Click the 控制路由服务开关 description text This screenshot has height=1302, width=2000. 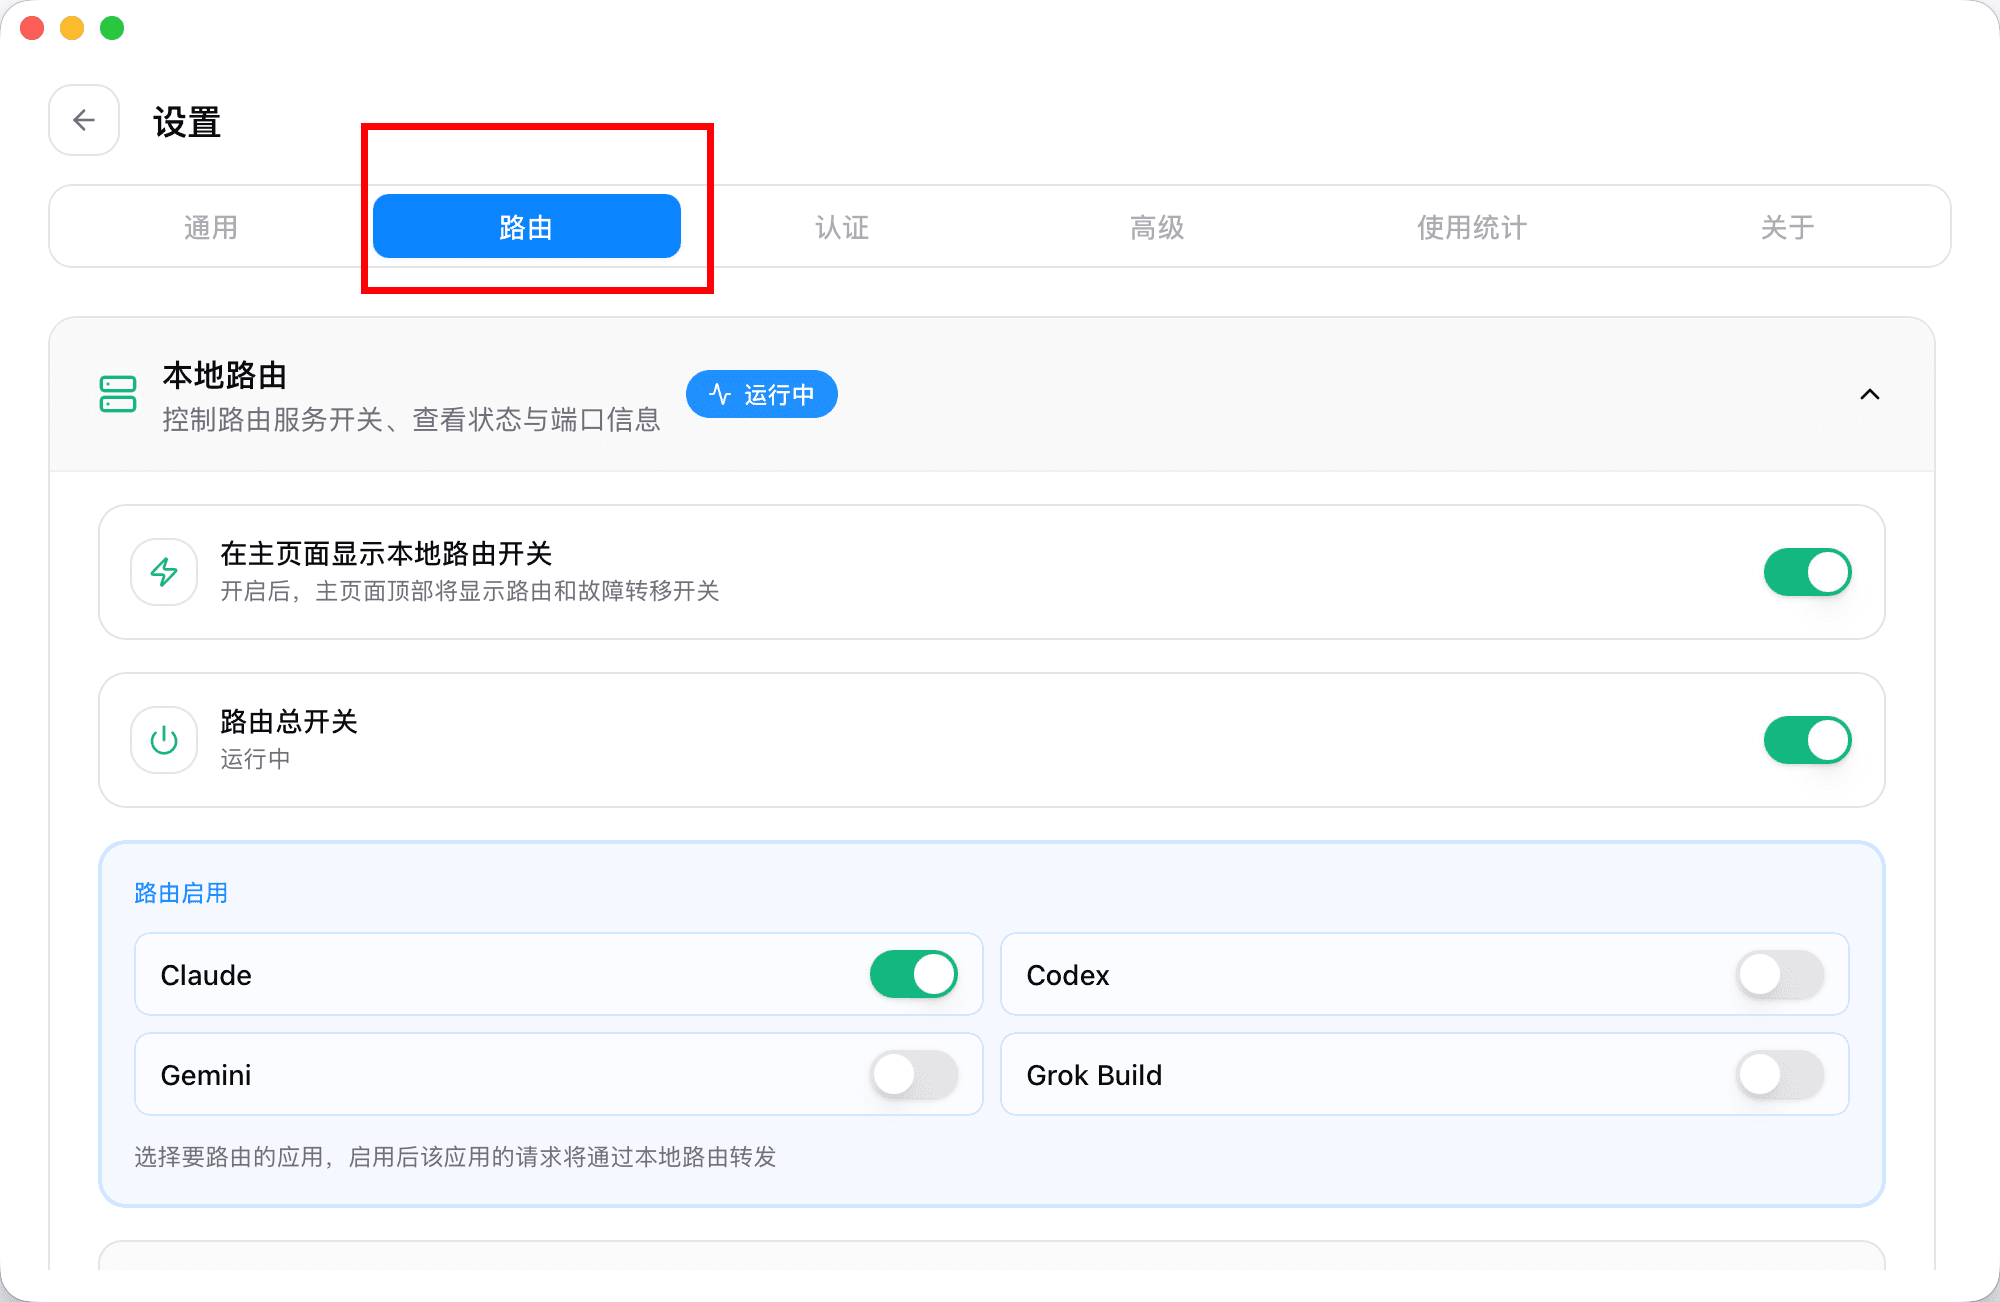[x=411, y=420]
